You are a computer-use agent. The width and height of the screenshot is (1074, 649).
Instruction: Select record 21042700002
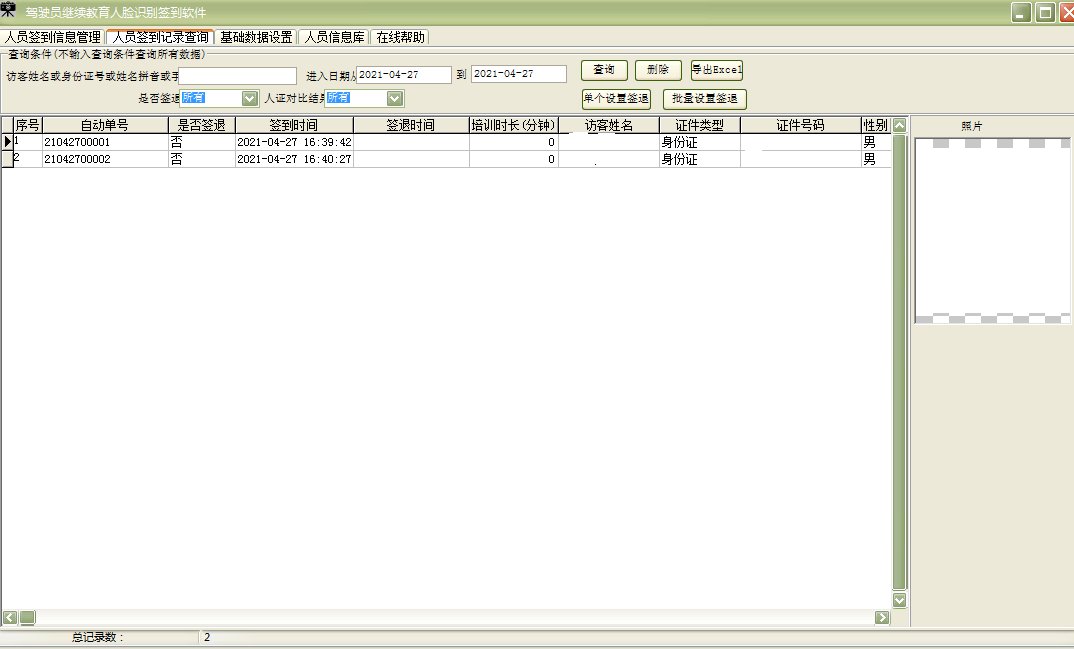(x=105, y=159)
